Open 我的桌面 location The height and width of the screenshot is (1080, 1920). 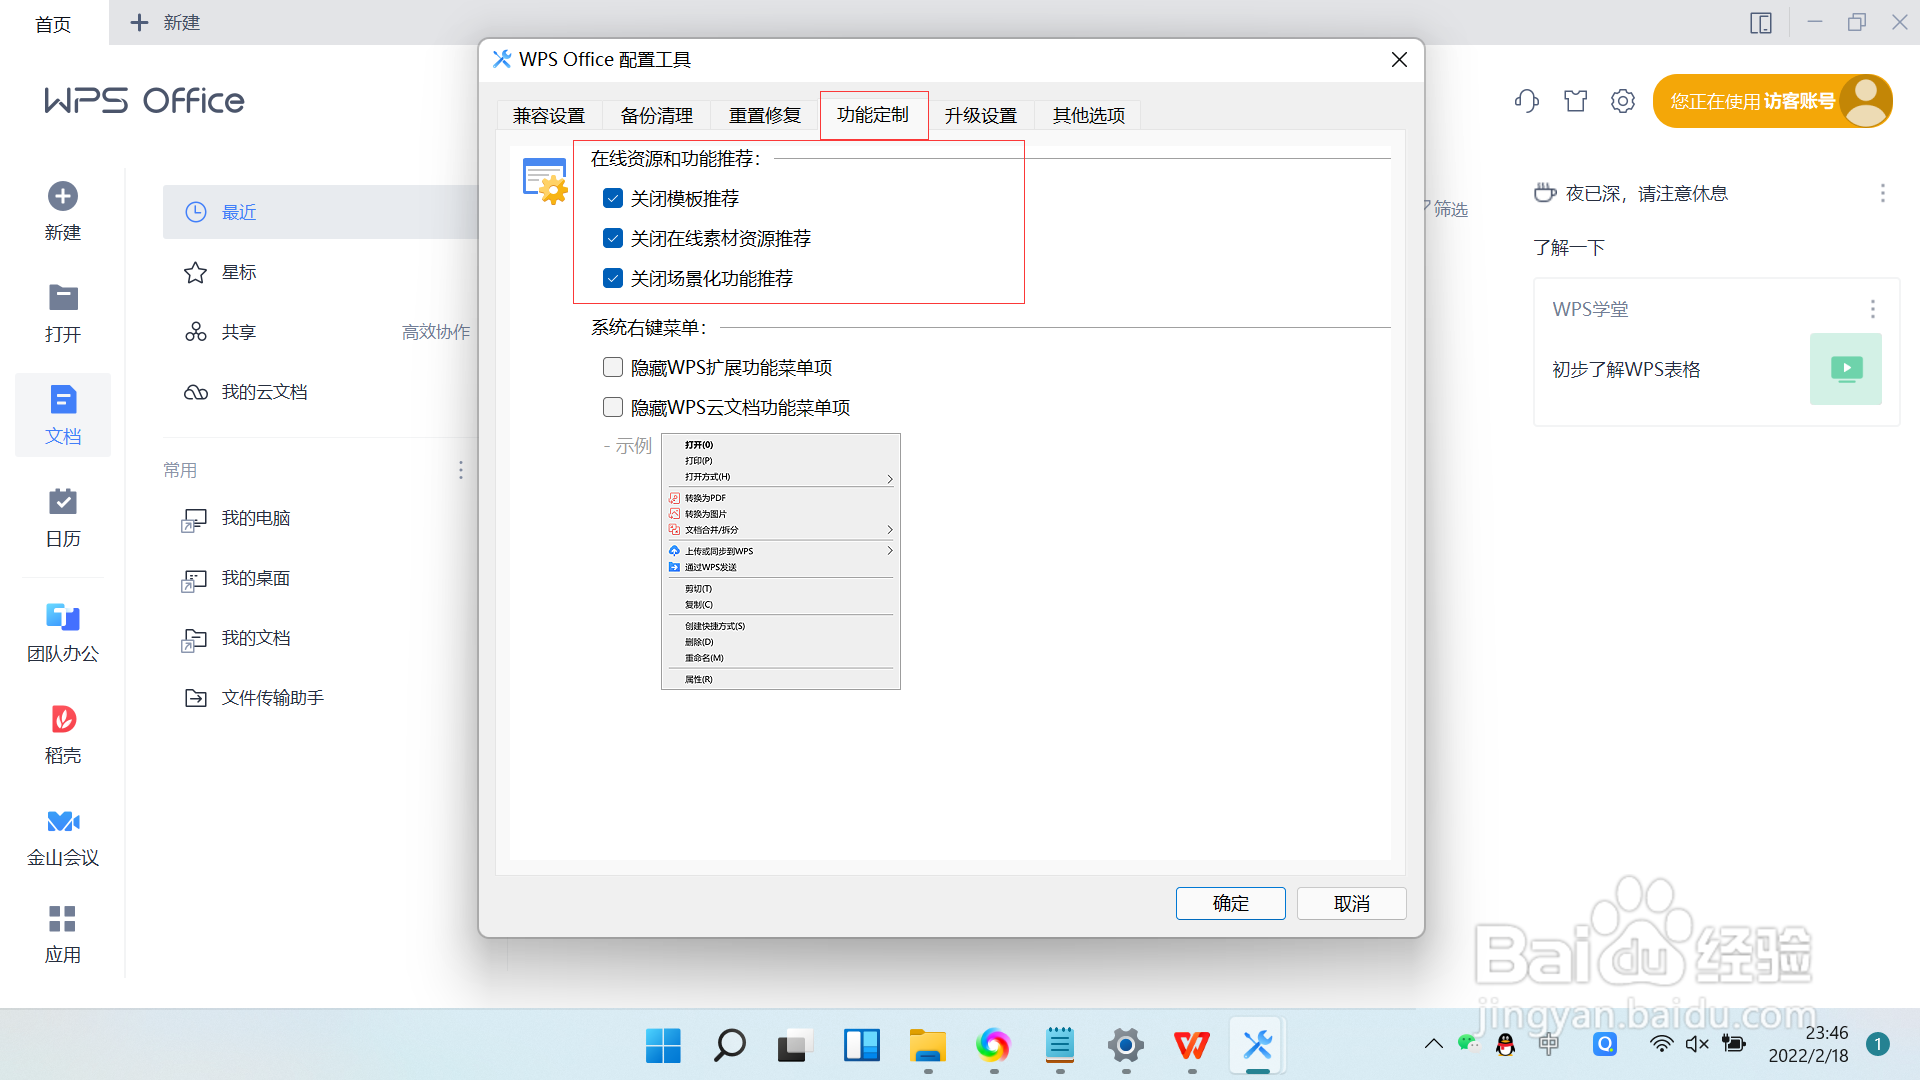(x=320, y=578)
